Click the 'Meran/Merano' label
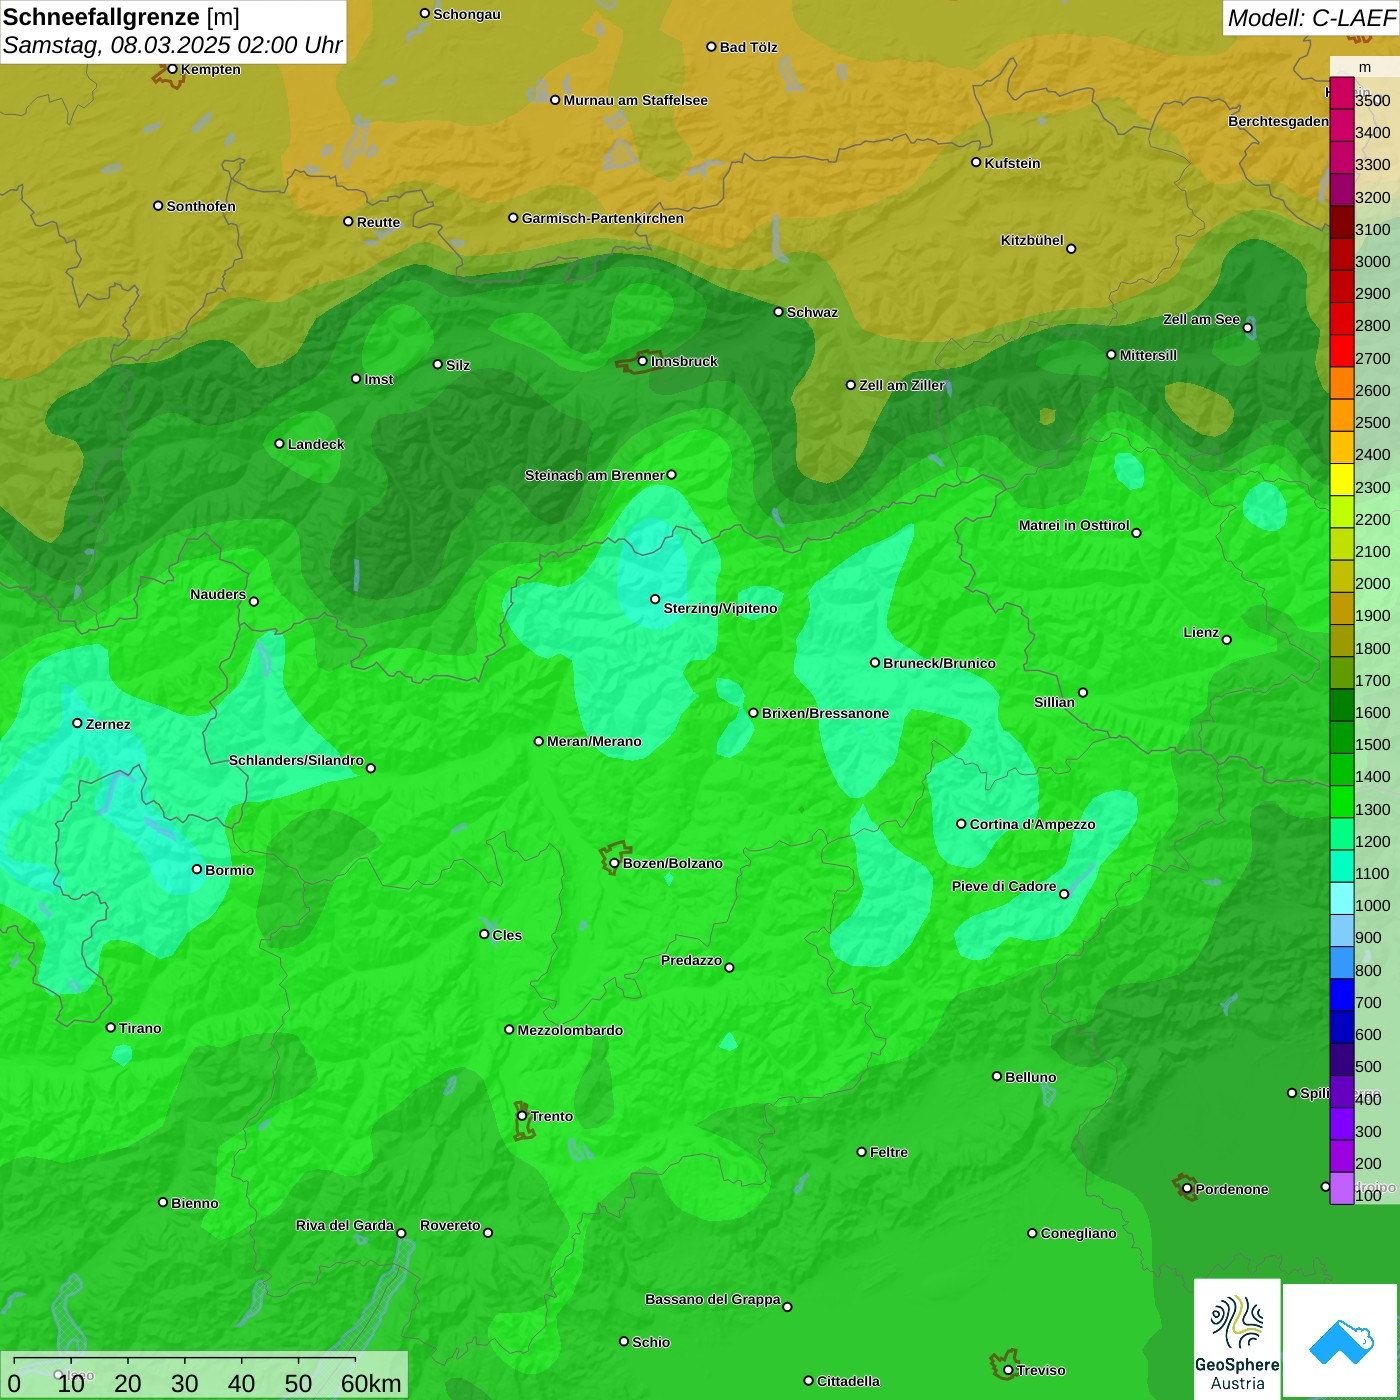Viewport: 1400px width, 1400px height. pyautogui.click(x=594, y=741)
